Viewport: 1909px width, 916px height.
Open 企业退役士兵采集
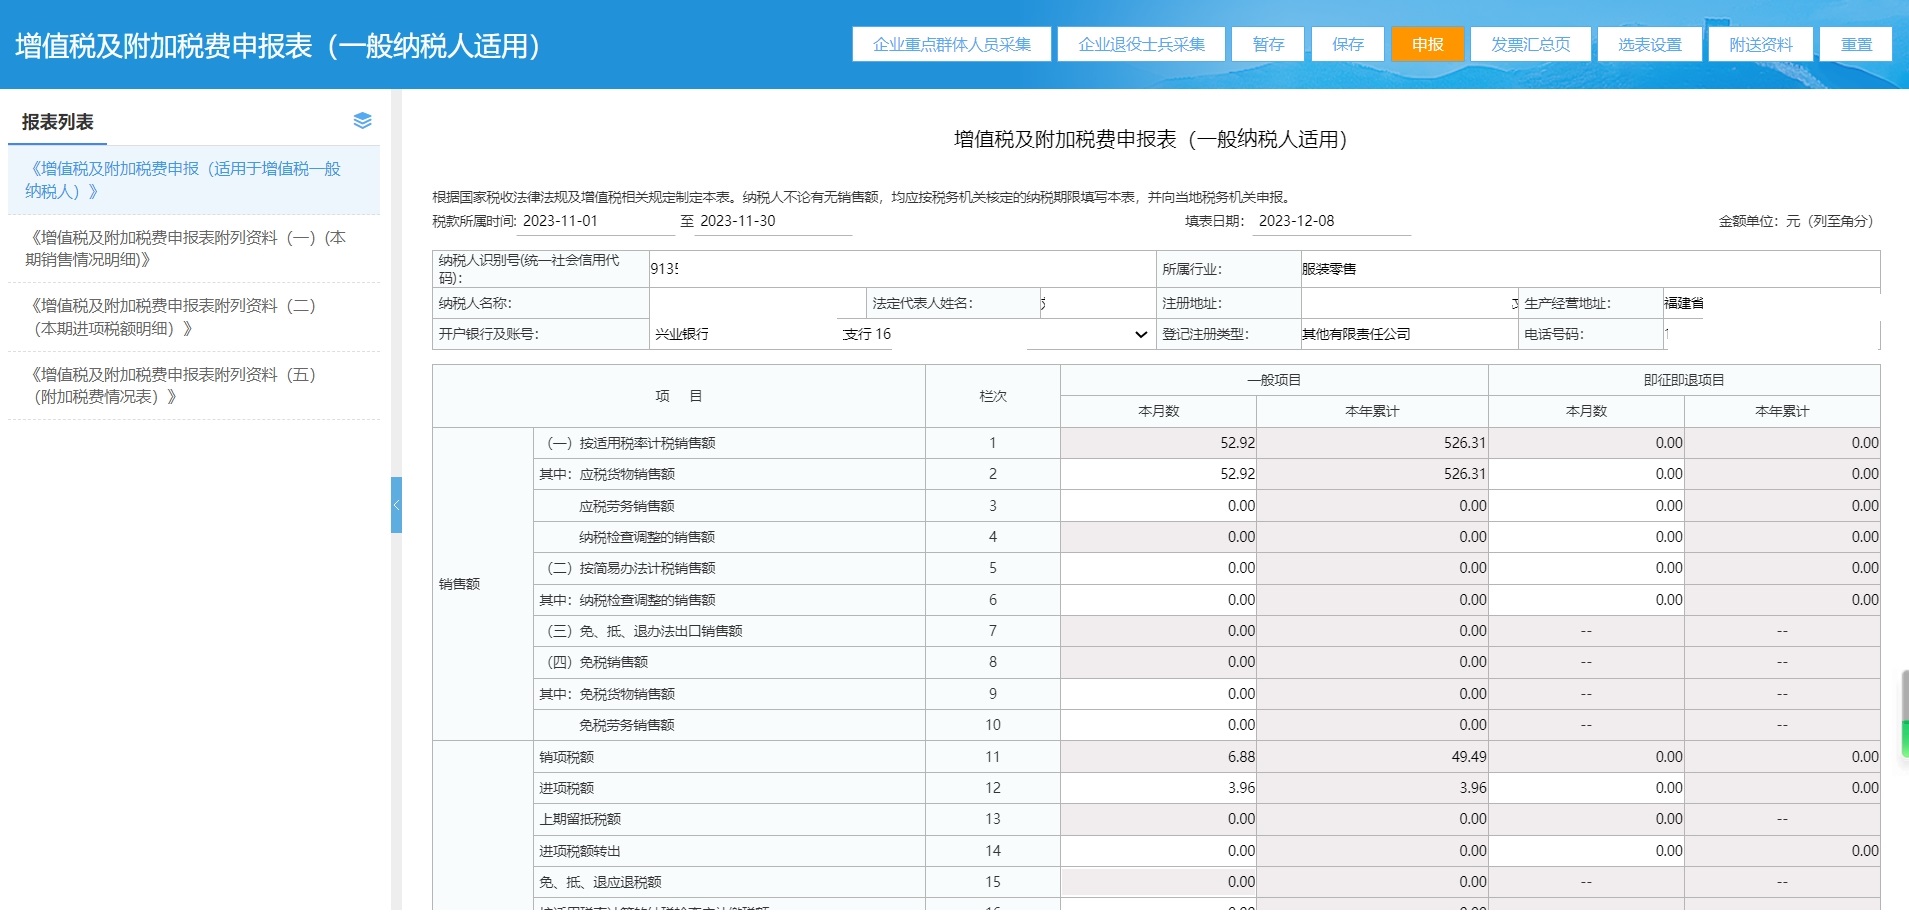pos(1141,45)
